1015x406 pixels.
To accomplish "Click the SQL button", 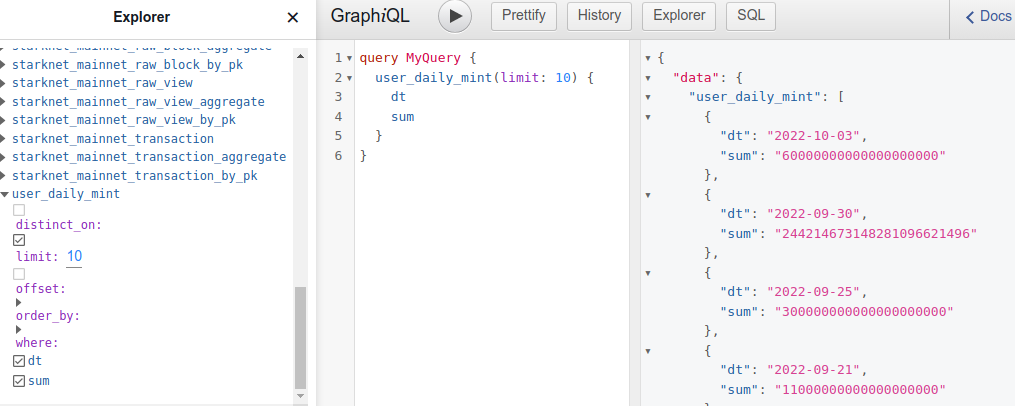I will tap(751, 16).
